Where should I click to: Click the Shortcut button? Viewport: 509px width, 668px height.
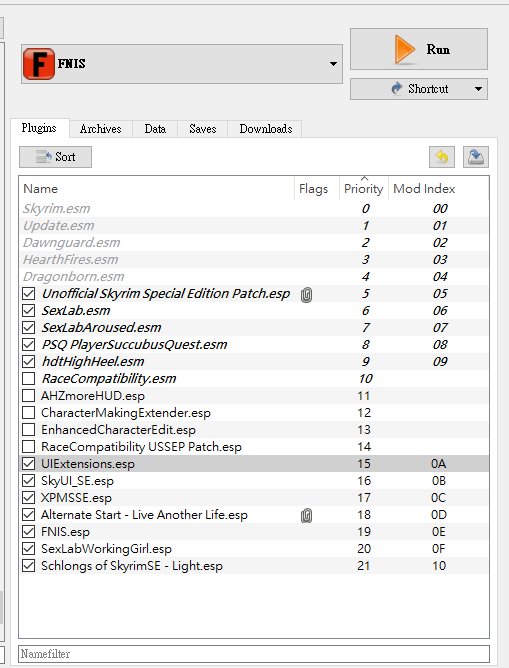point(419,89)
